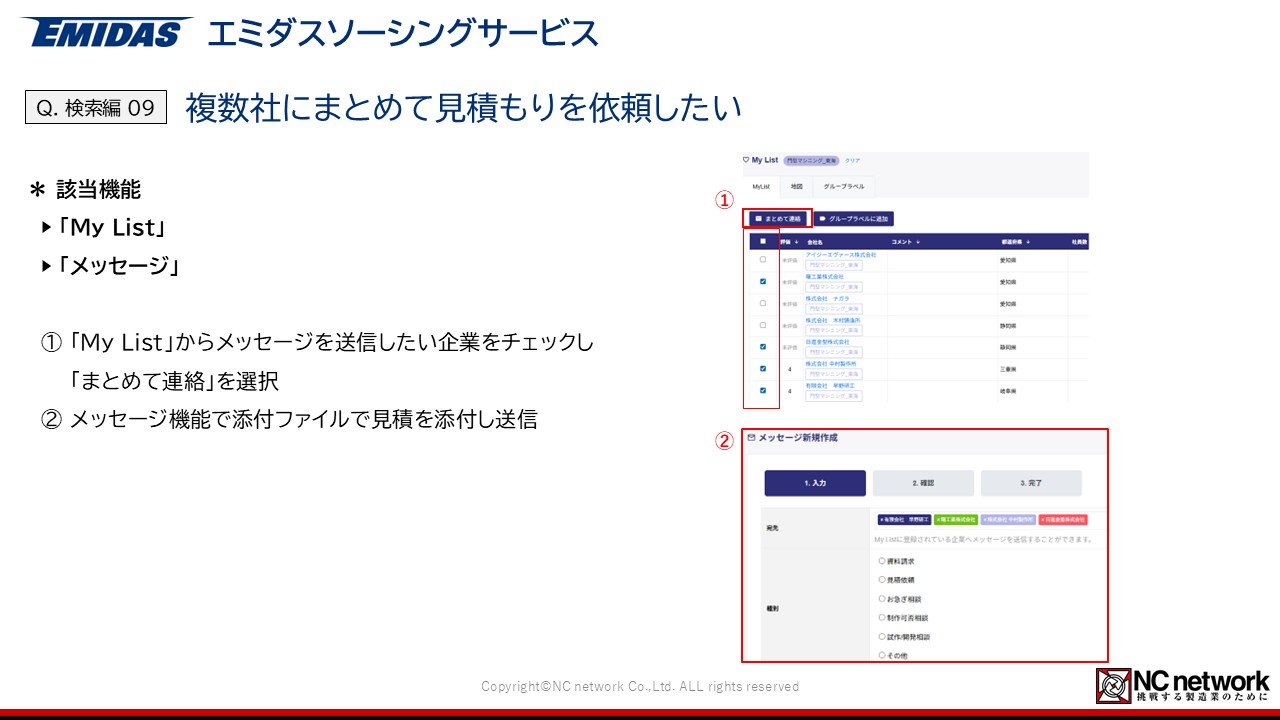This screenshot has height=720, width=1280.
Task: Sort by the コメント column arrow
Action: (918, 242)
